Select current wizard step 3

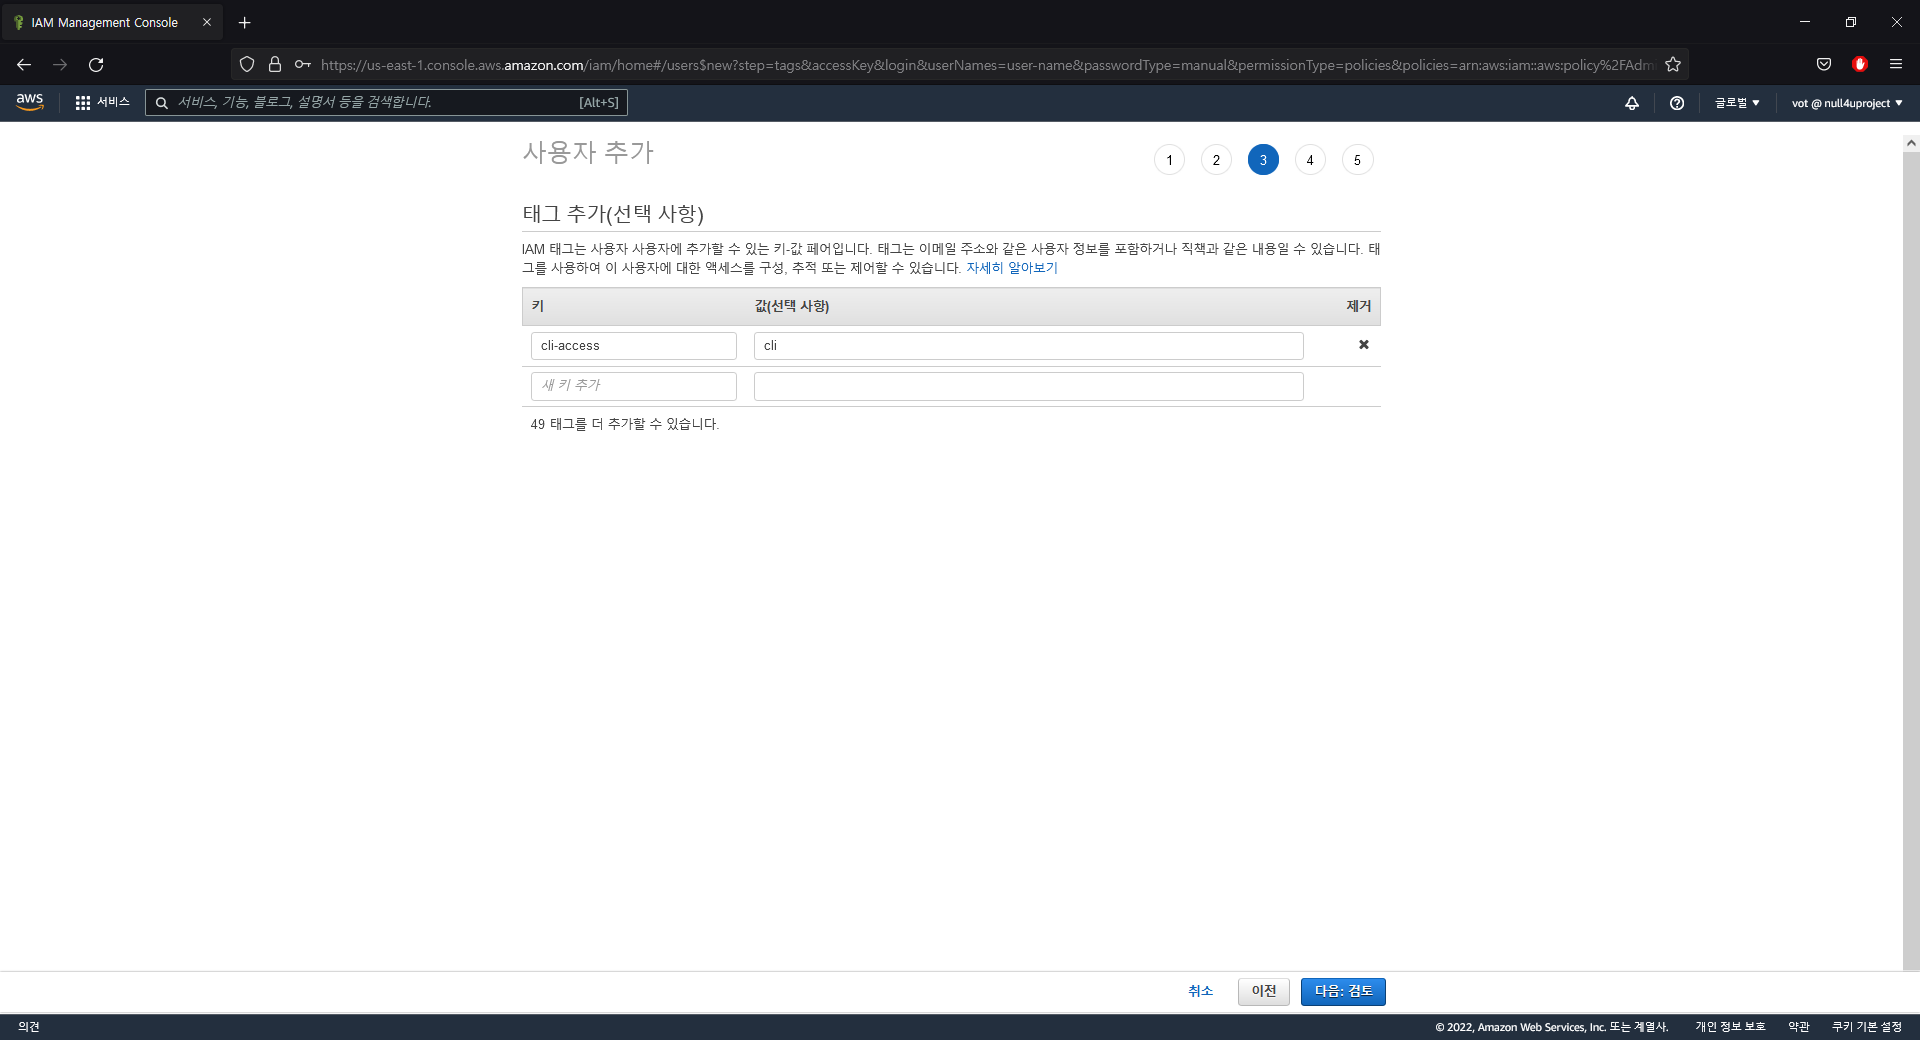point(1263,160)
